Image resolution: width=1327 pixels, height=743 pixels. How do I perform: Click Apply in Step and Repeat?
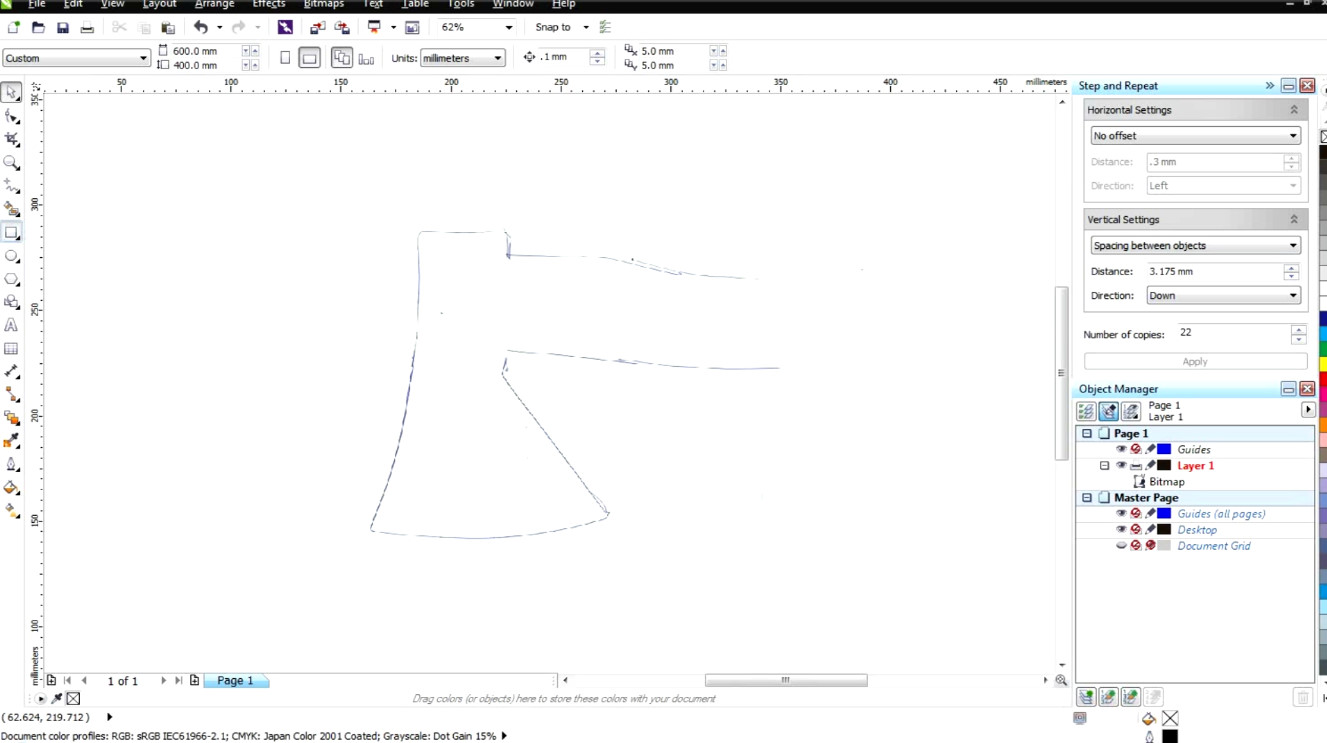(x=1195, y=362)
